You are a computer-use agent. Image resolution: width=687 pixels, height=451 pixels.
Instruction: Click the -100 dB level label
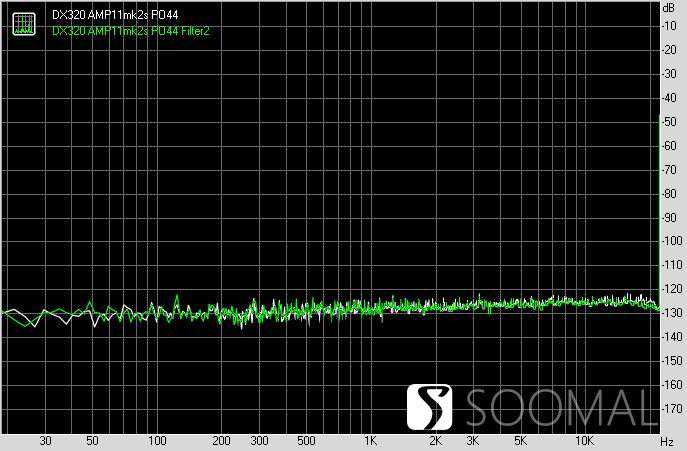(x=671, y=242)
